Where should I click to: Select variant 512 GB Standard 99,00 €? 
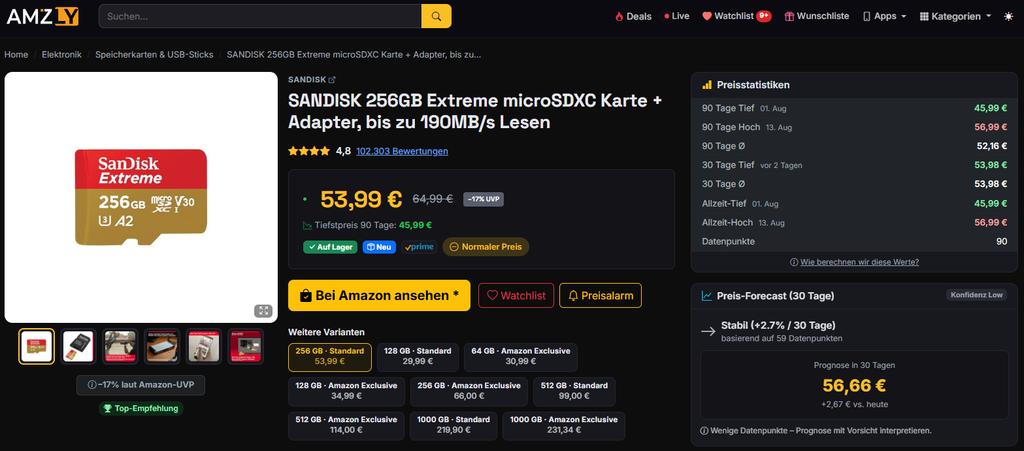[574, 390]
